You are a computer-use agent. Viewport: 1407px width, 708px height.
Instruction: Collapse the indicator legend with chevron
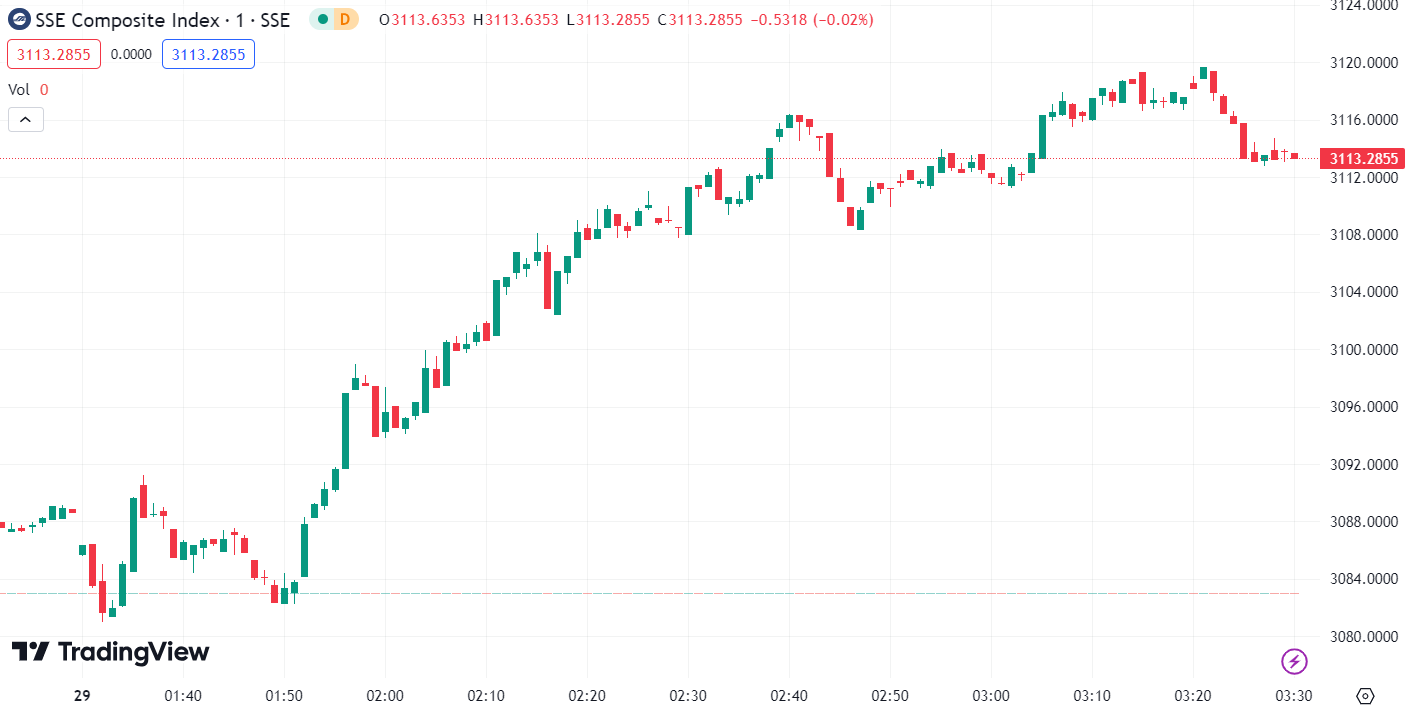pyautogui.click(x=26, y=120)
